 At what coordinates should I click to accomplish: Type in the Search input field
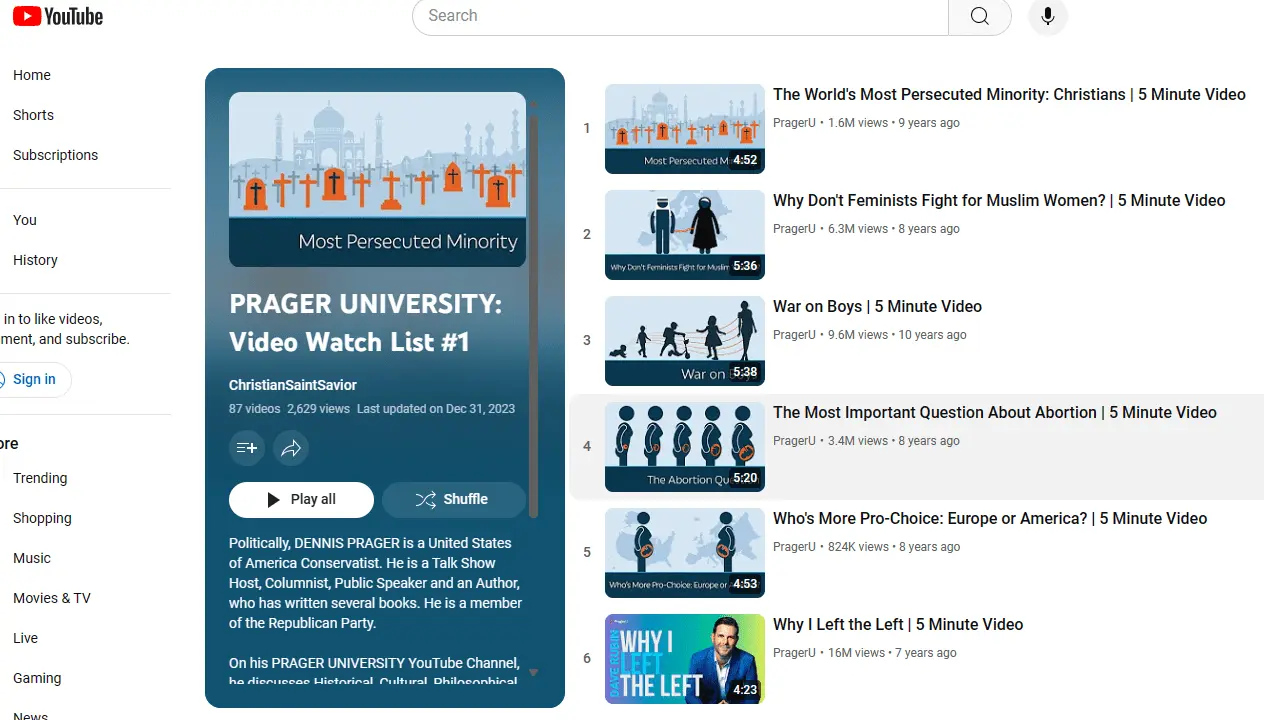pos(680,16)
